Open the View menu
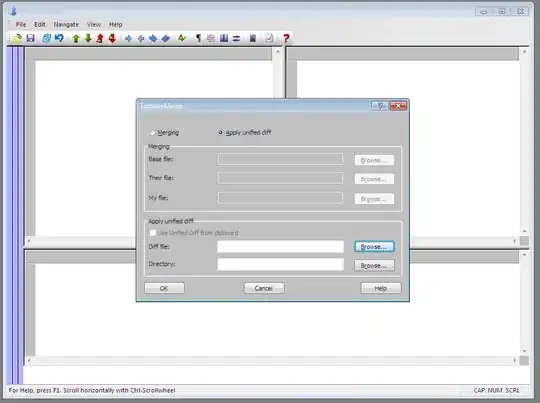540x403 pixels. point(94,24)
